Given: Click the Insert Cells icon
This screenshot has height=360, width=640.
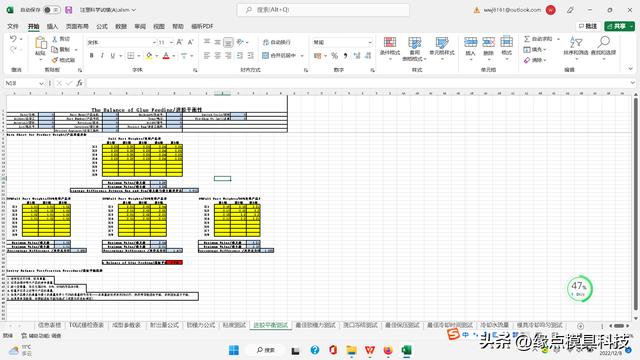Looking at the screenshot, I should pos(470,42).
